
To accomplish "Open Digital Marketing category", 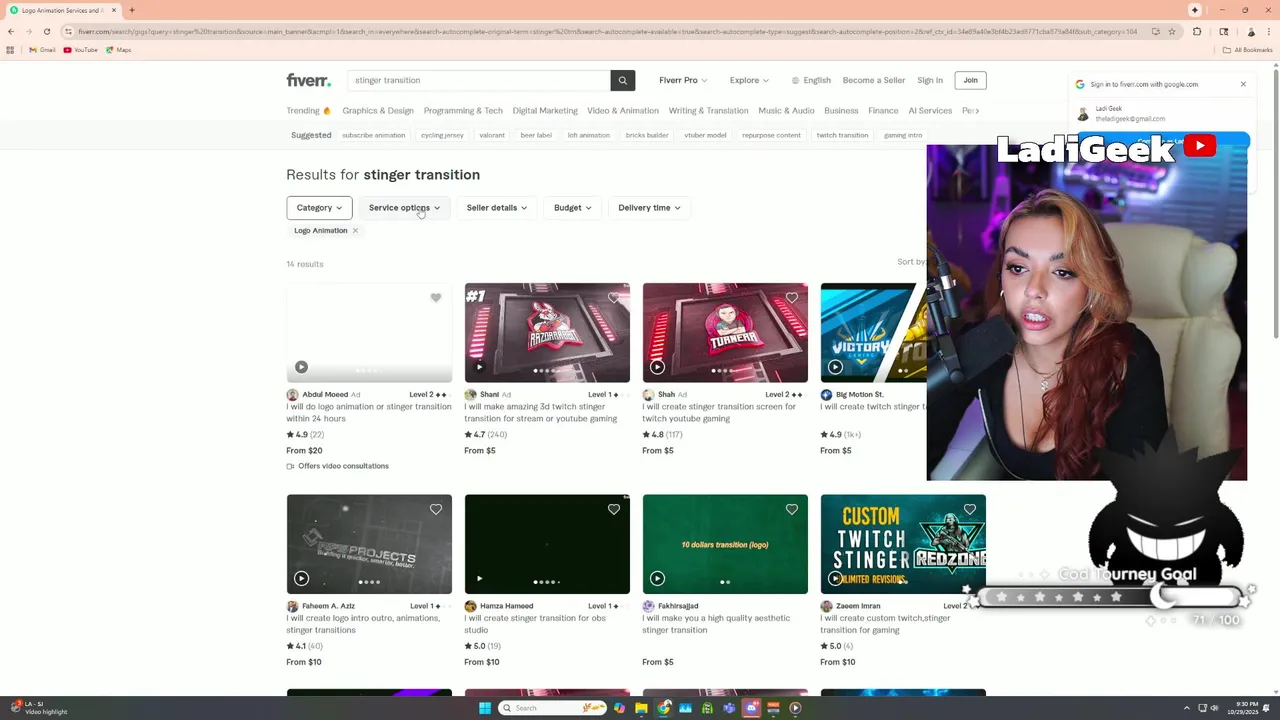I will tap(545, 111).
